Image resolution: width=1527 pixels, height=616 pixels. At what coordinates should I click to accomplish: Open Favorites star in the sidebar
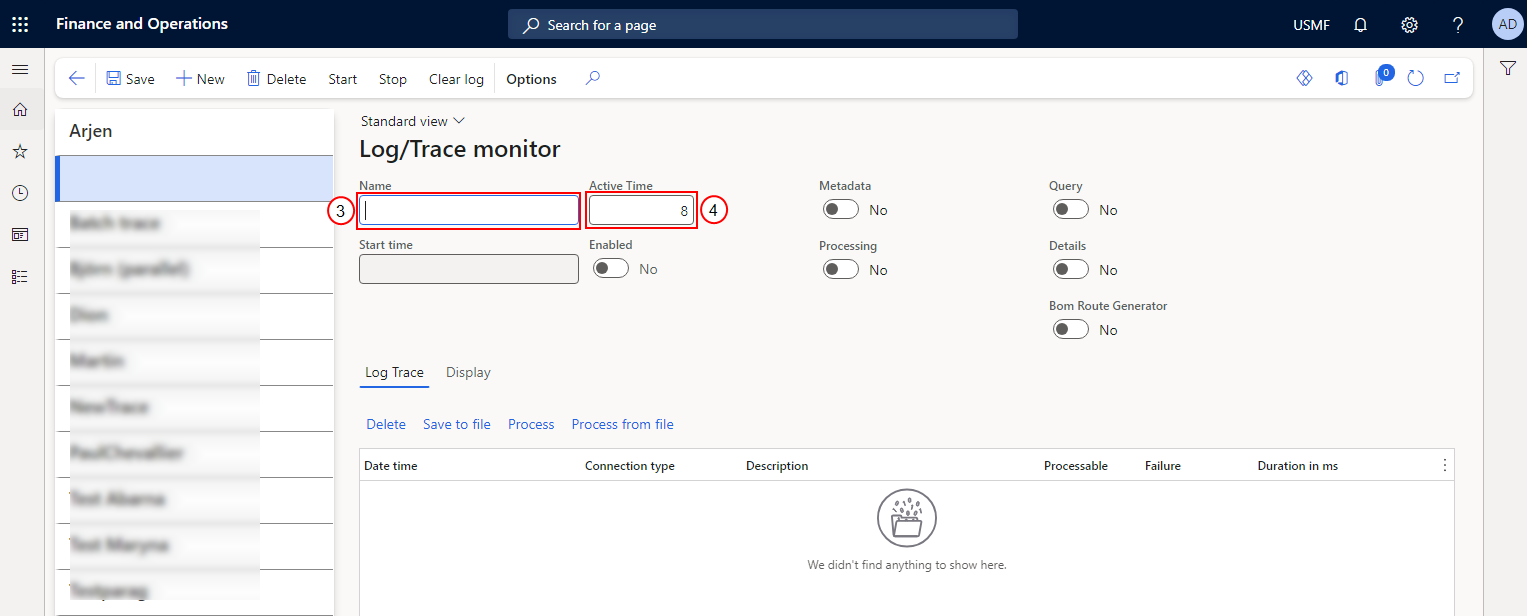click(x=20, y=152)
